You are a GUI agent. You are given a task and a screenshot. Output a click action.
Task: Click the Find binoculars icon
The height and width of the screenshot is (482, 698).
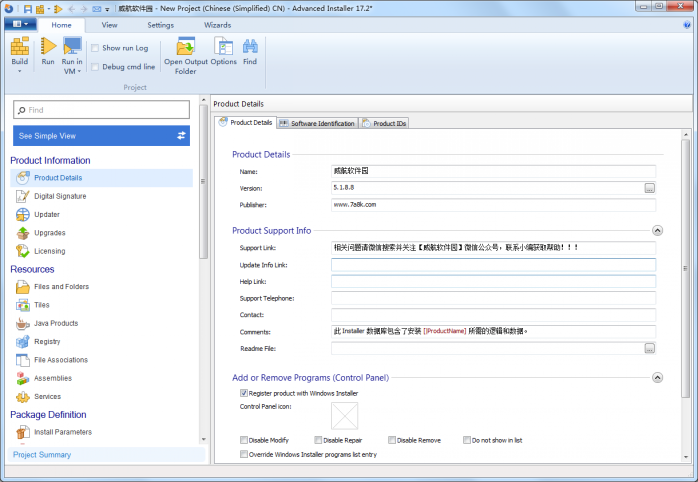tap(250, 46)
